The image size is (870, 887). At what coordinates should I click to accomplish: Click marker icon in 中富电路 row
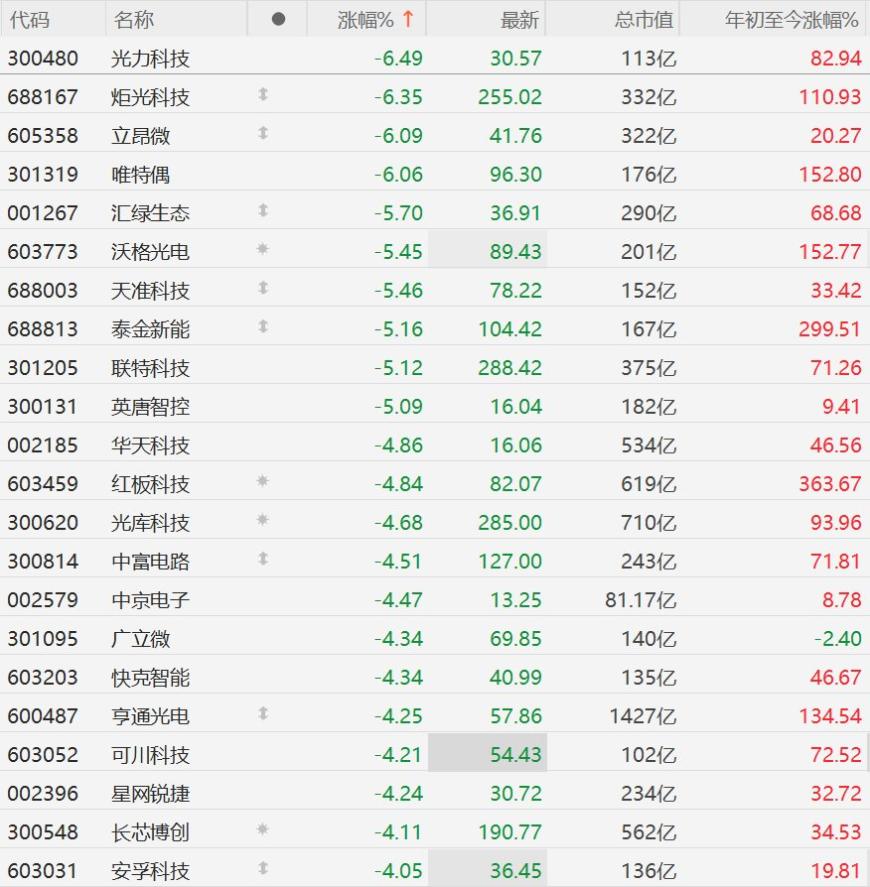click(262, 559)
